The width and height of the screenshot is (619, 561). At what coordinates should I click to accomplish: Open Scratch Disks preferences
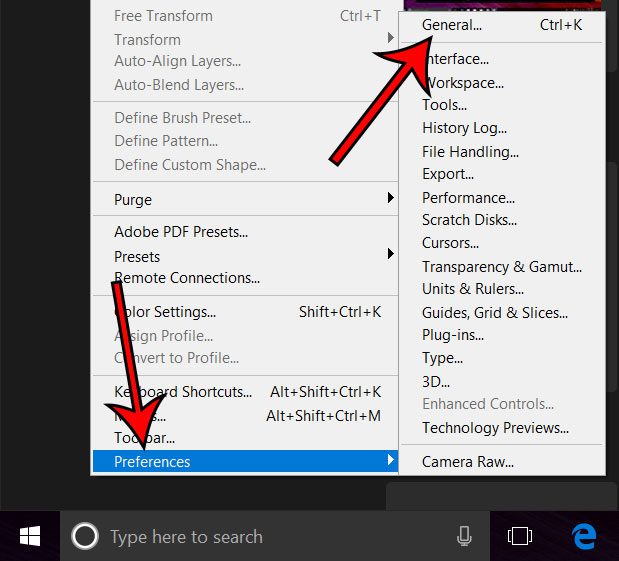[469, 220]
